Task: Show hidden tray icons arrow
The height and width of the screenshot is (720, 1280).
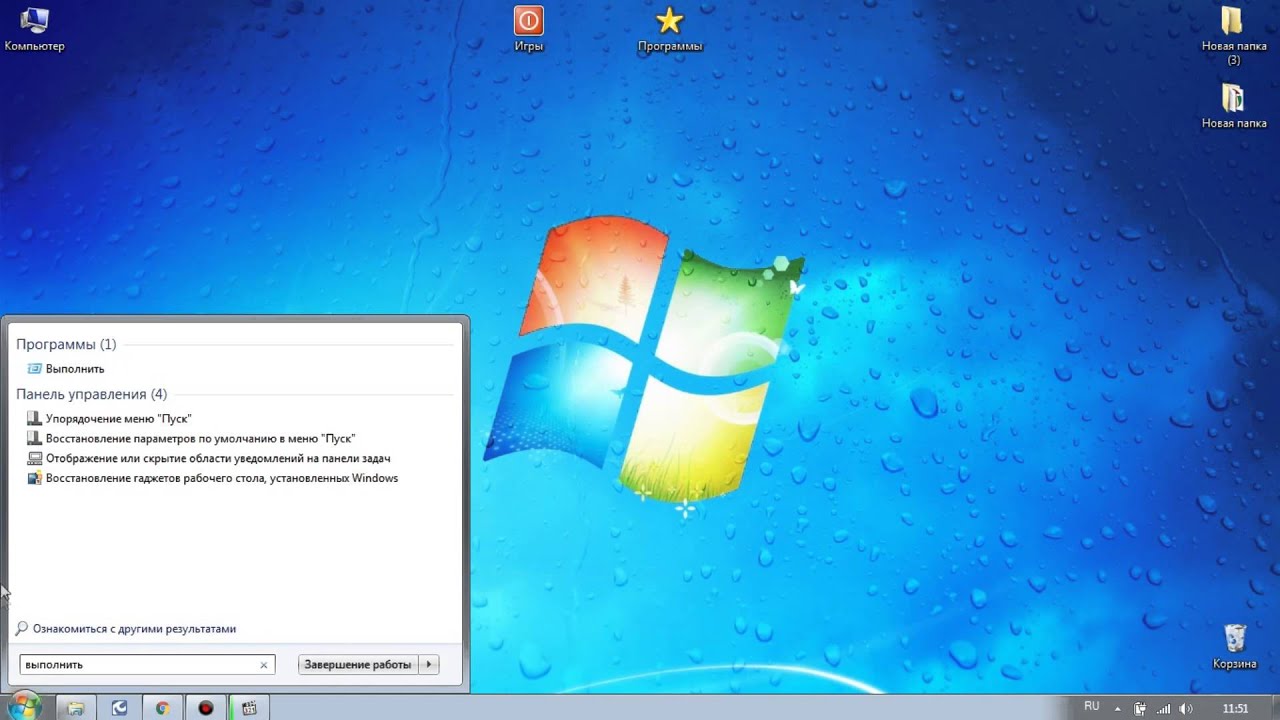Action: pos(1118,708)
